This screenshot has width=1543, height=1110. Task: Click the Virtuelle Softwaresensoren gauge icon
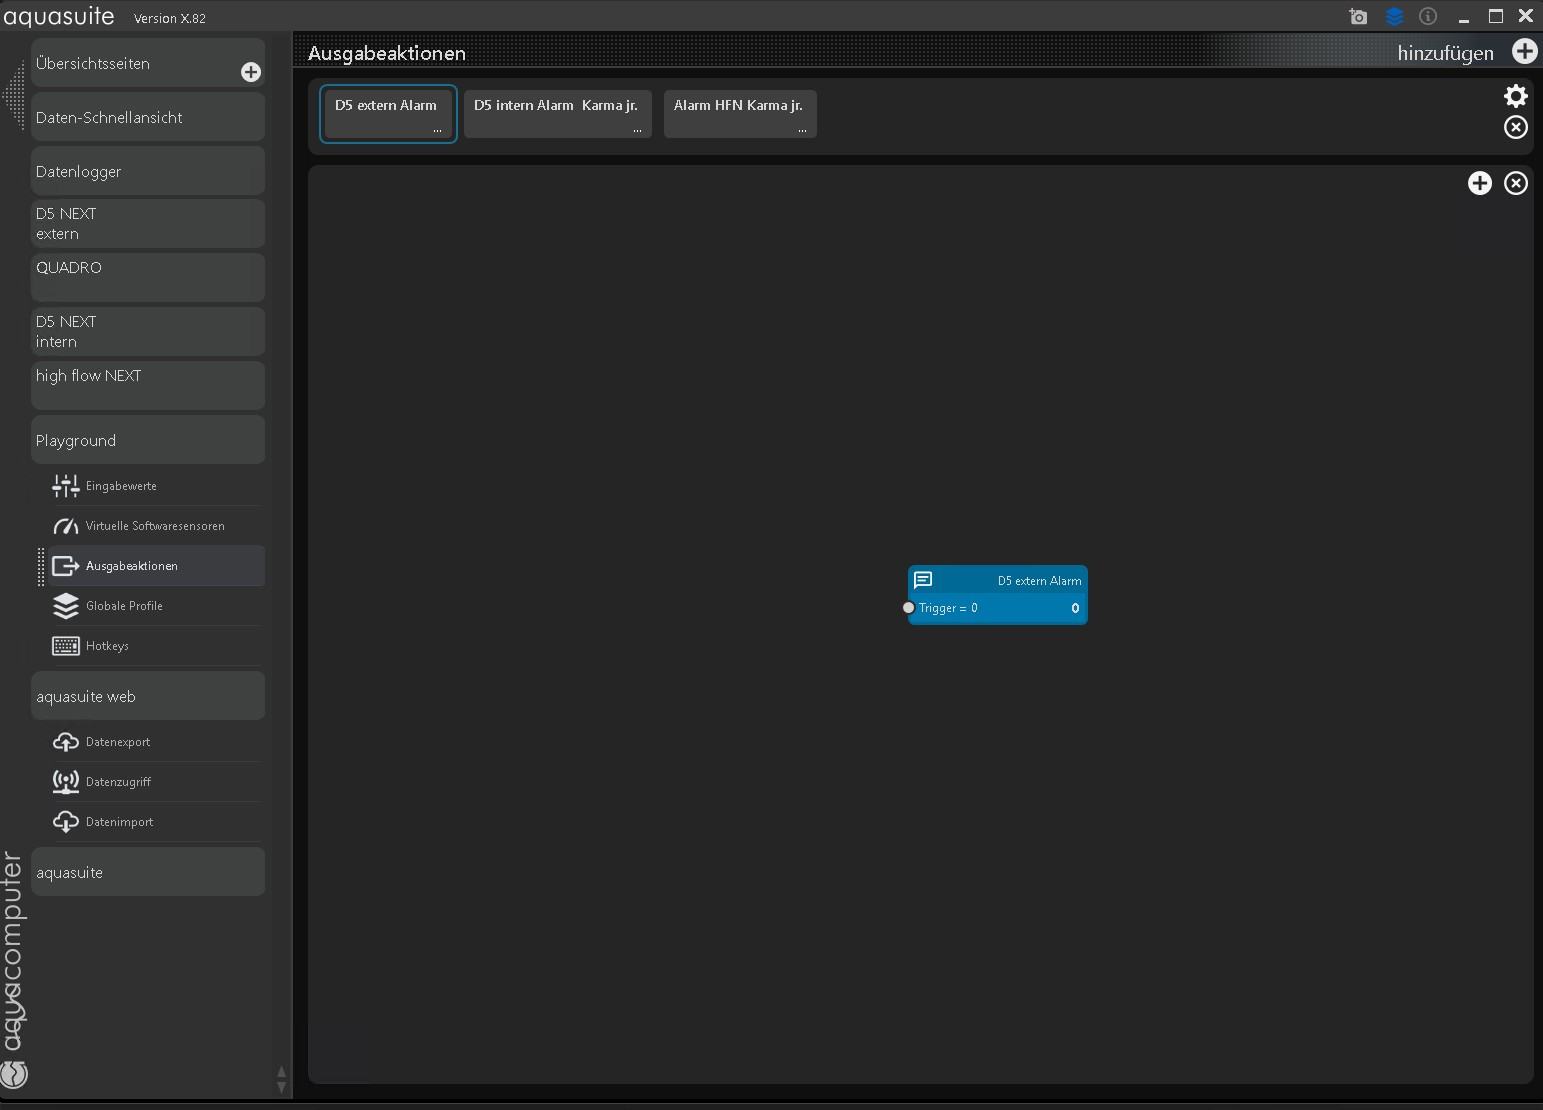(66, 526)
